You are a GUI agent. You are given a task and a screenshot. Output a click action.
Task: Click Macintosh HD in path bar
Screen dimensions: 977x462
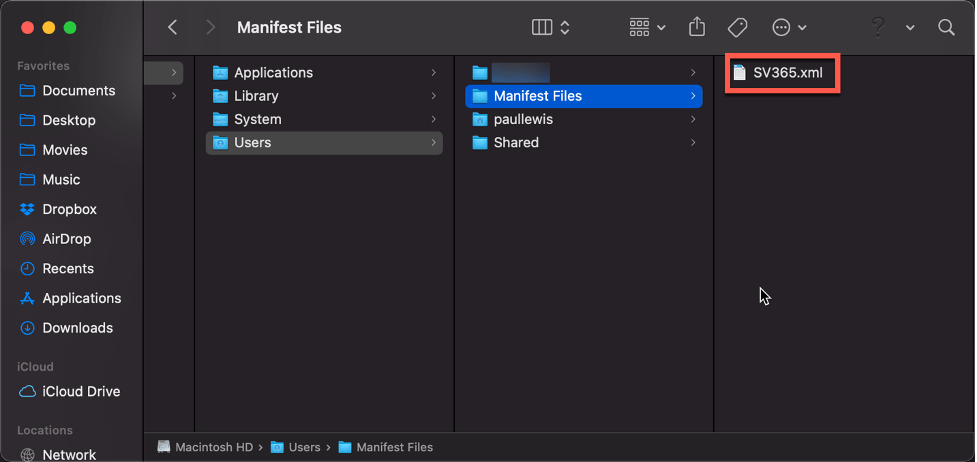point(208,447)
